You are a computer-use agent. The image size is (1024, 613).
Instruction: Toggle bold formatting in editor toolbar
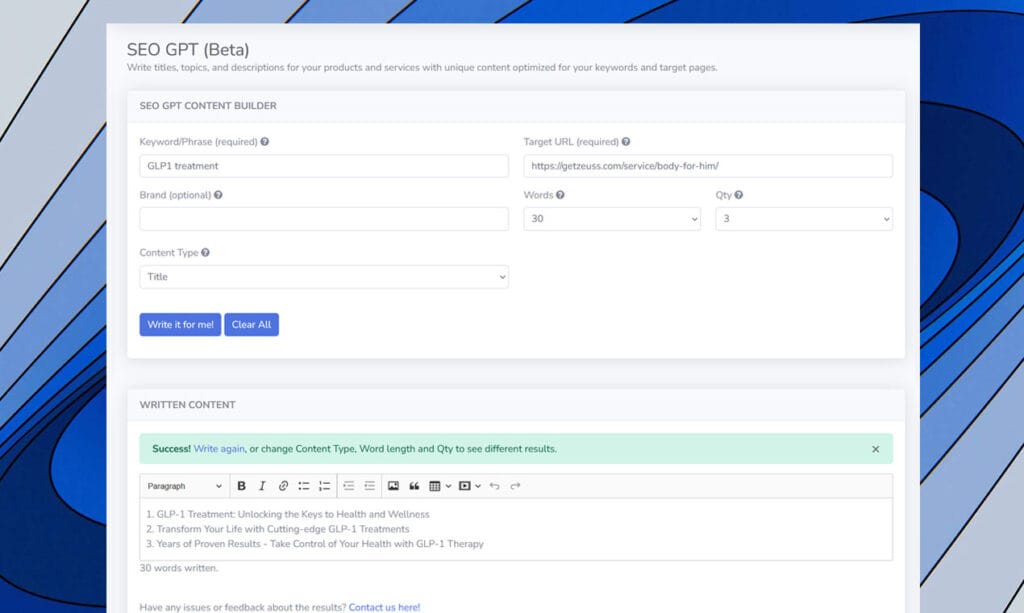pos(241,486)
